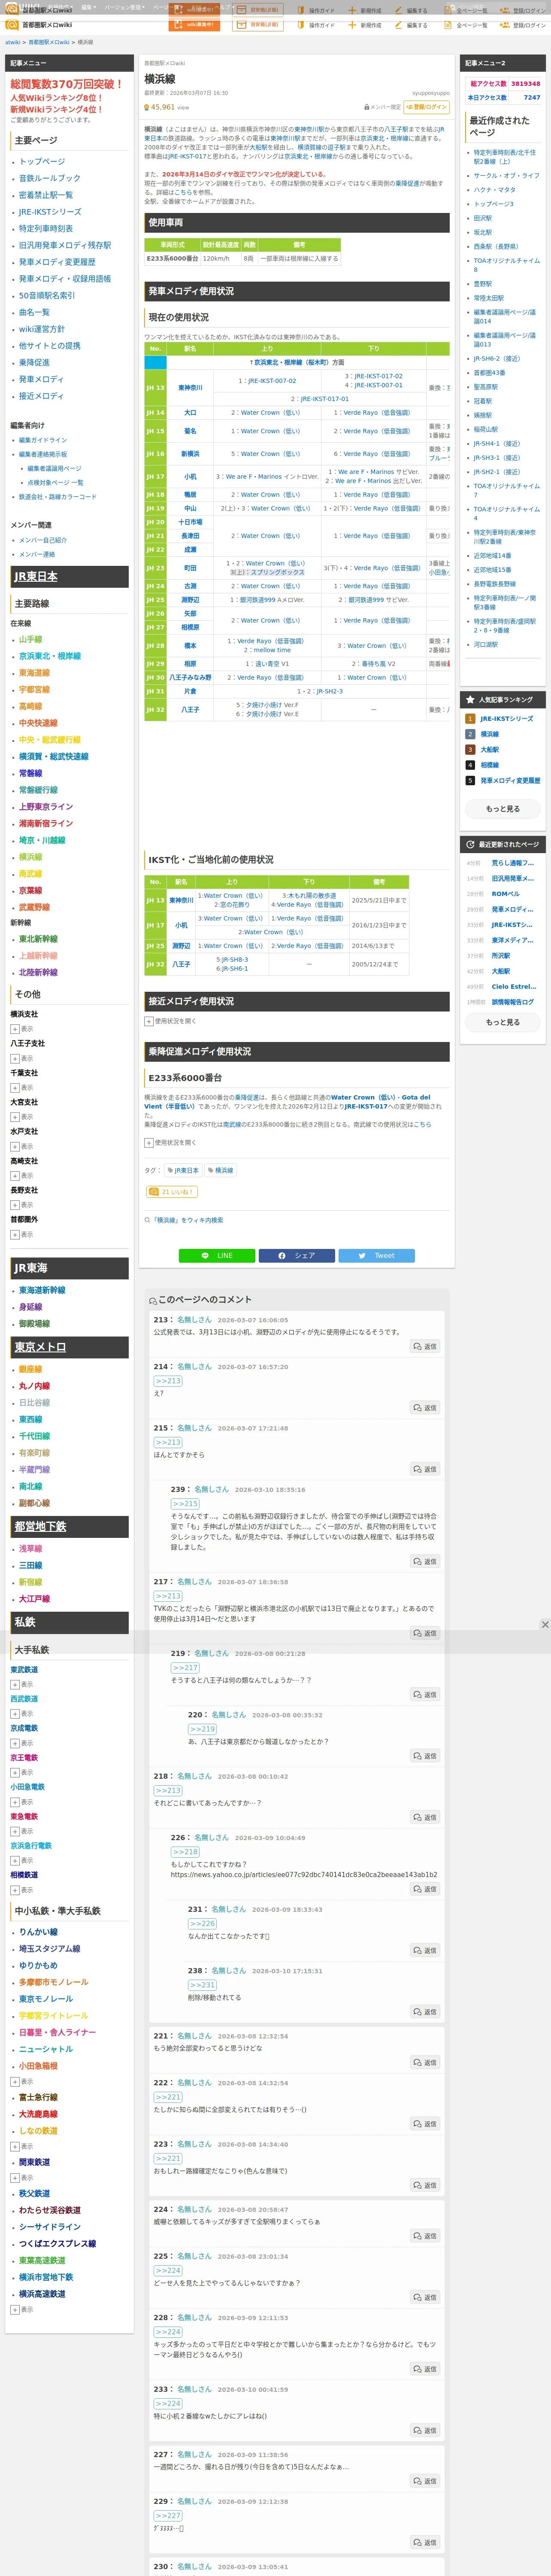Open the atwiki breadcrumb link
Image resolution: width=551 pixels, height=2576 pixels.
(x=13, y=42)
